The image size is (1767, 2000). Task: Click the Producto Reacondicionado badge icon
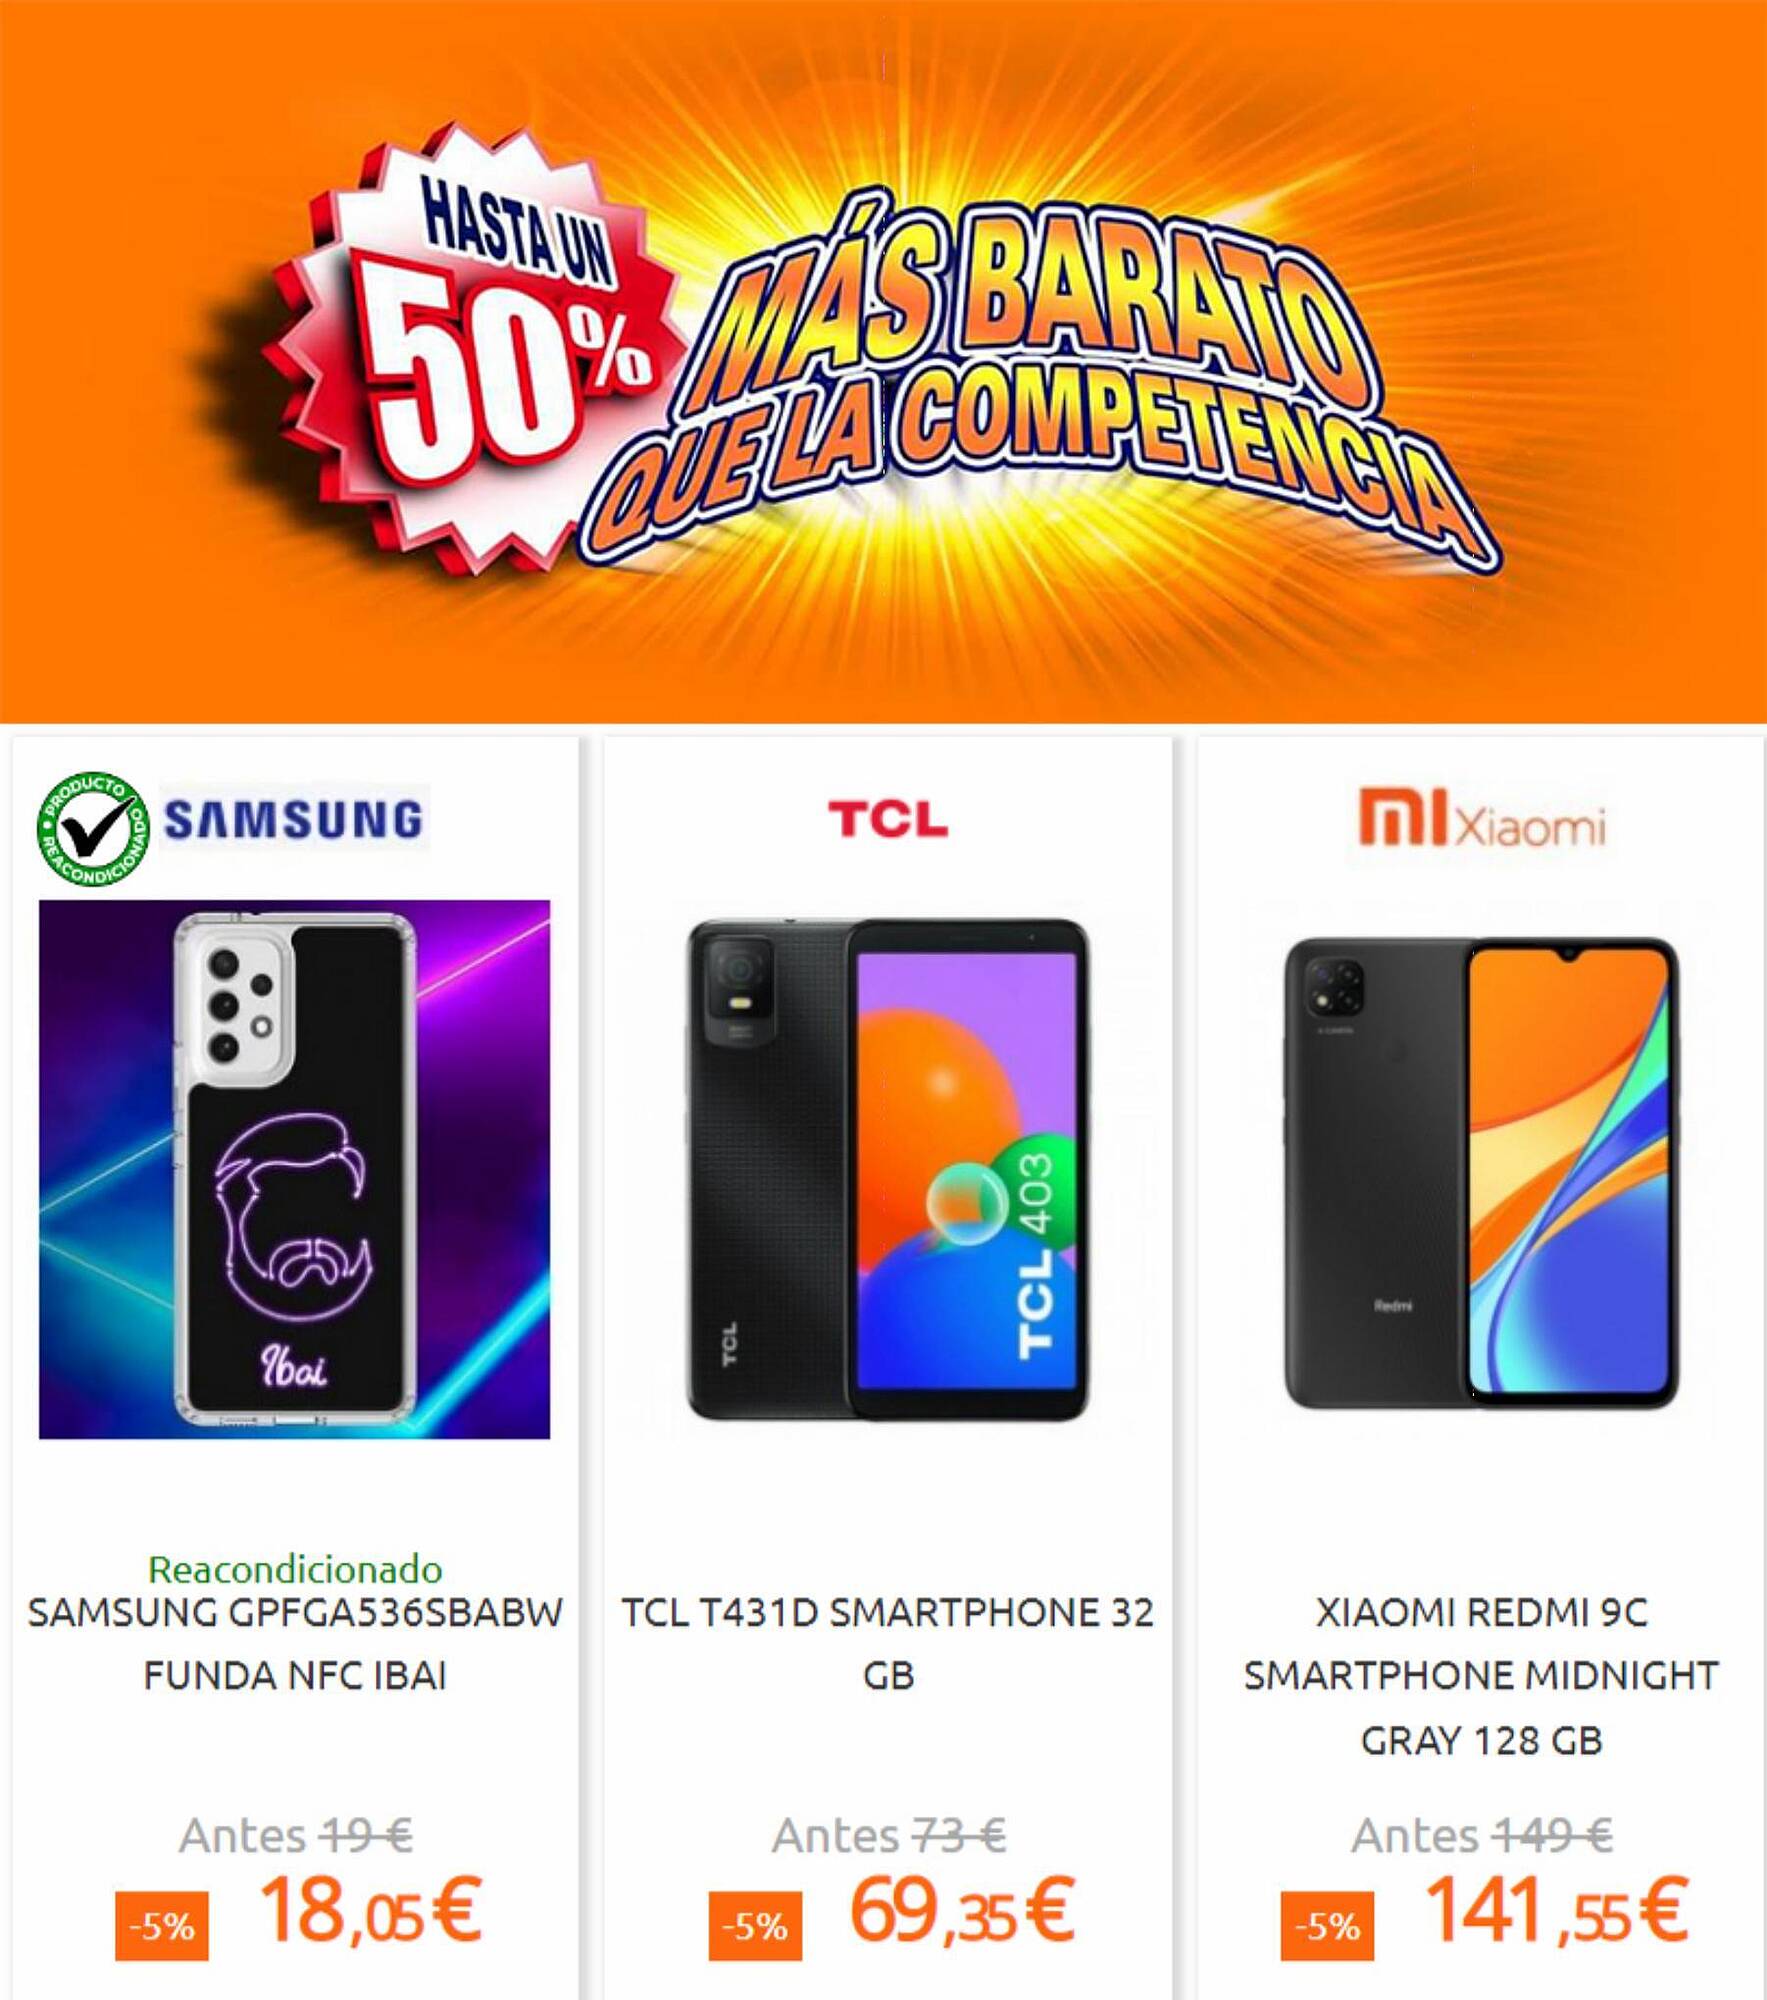[x=93, y=828]
